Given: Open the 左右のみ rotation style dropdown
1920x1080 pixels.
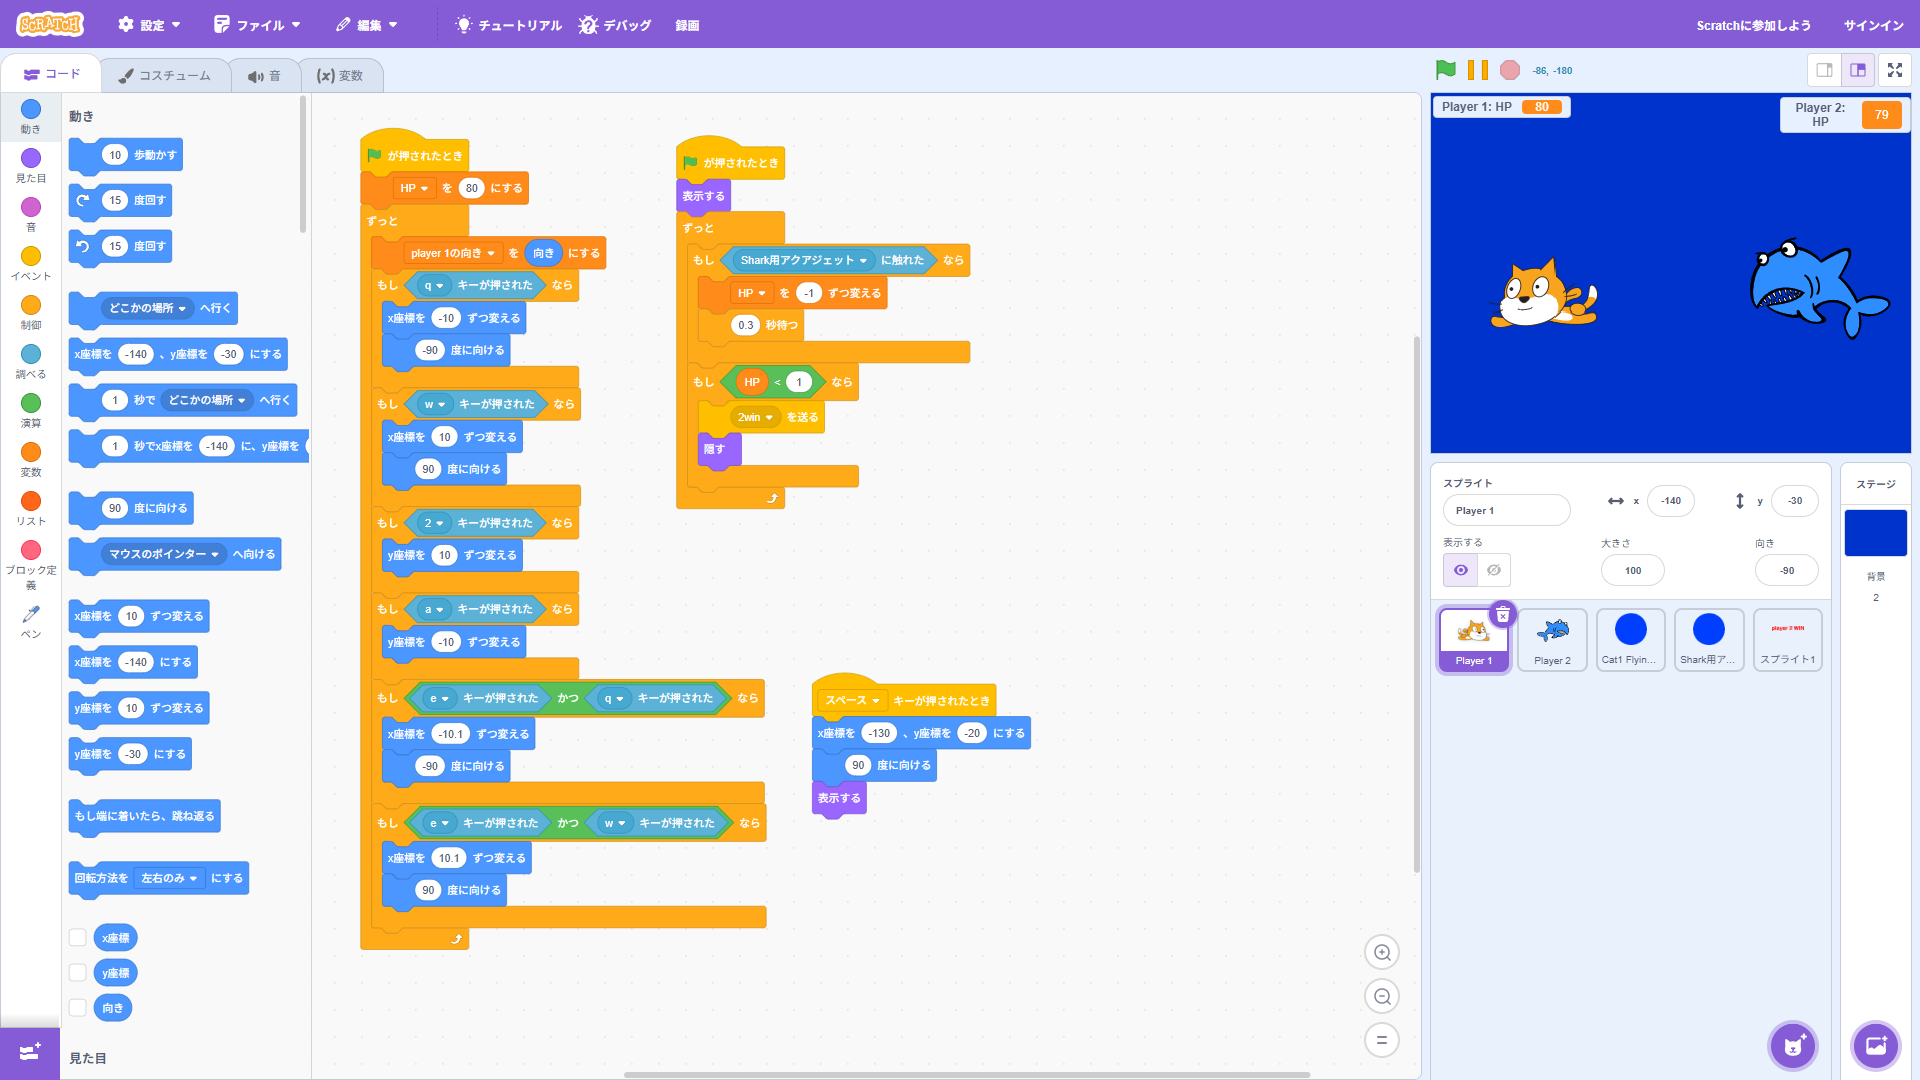Looking at the screenshot, I should [x=168, y=879].
